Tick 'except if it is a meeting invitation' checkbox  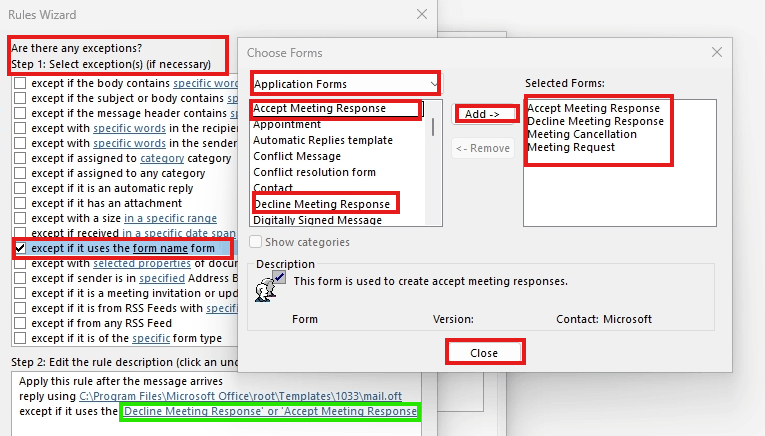[20, 293]
